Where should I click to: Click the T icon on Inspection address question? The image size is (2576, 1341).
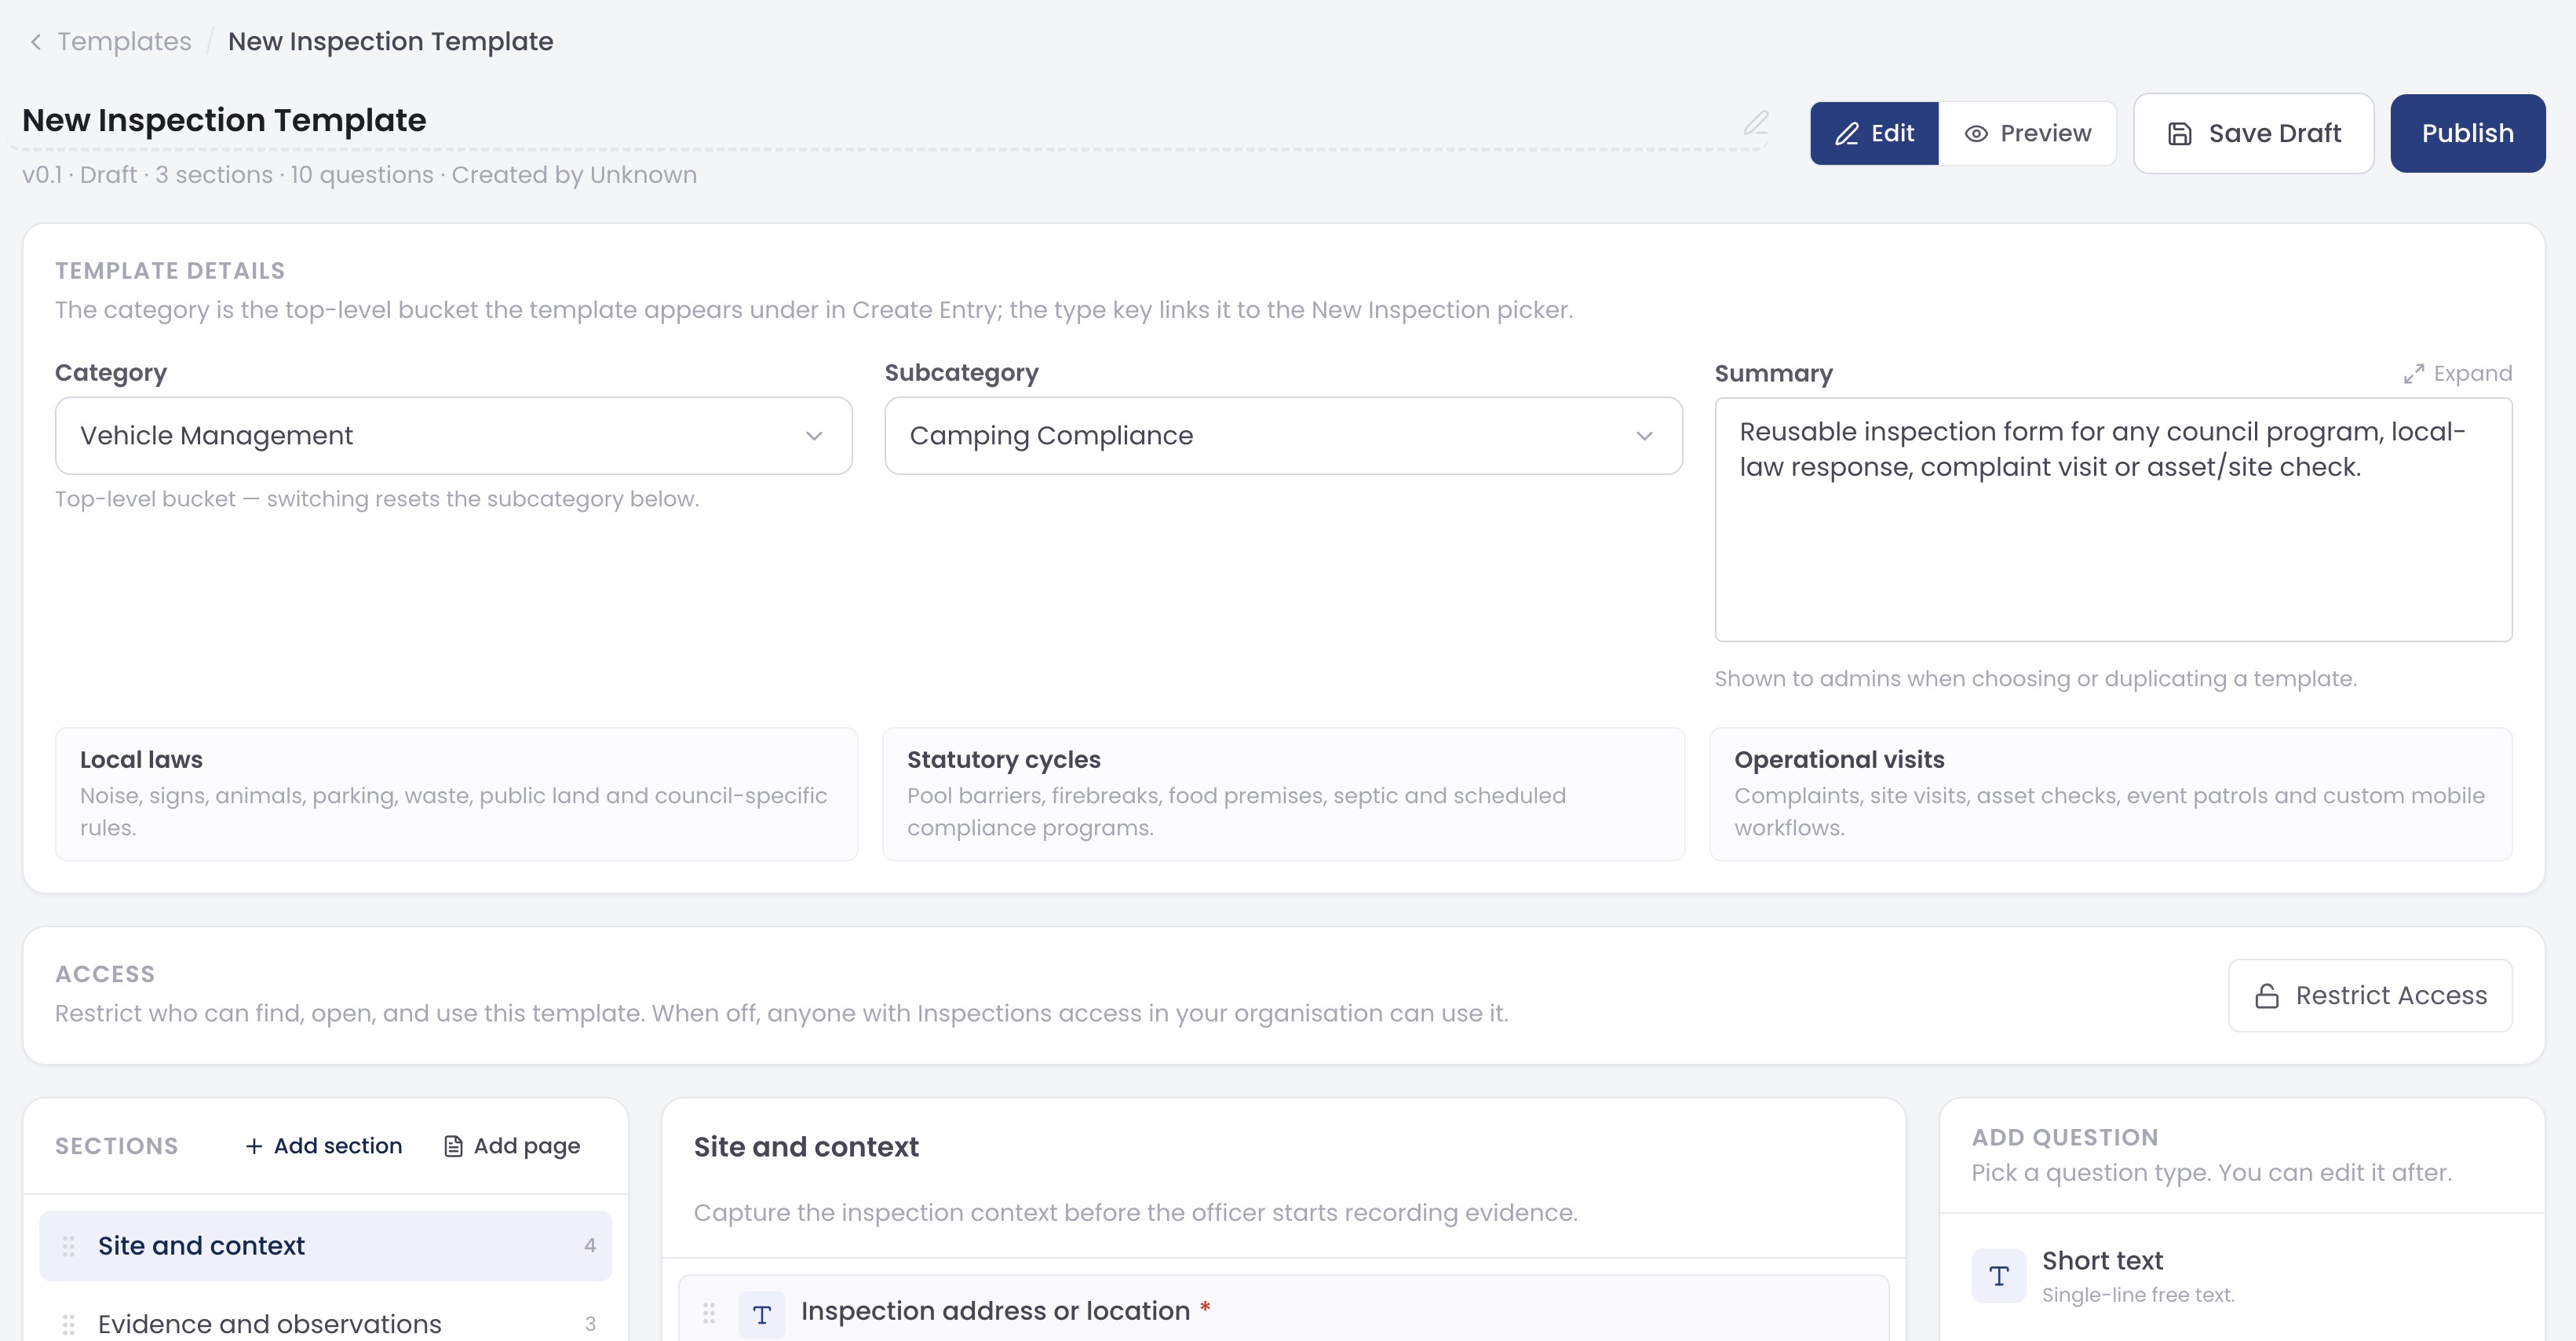coord(762,1314)
